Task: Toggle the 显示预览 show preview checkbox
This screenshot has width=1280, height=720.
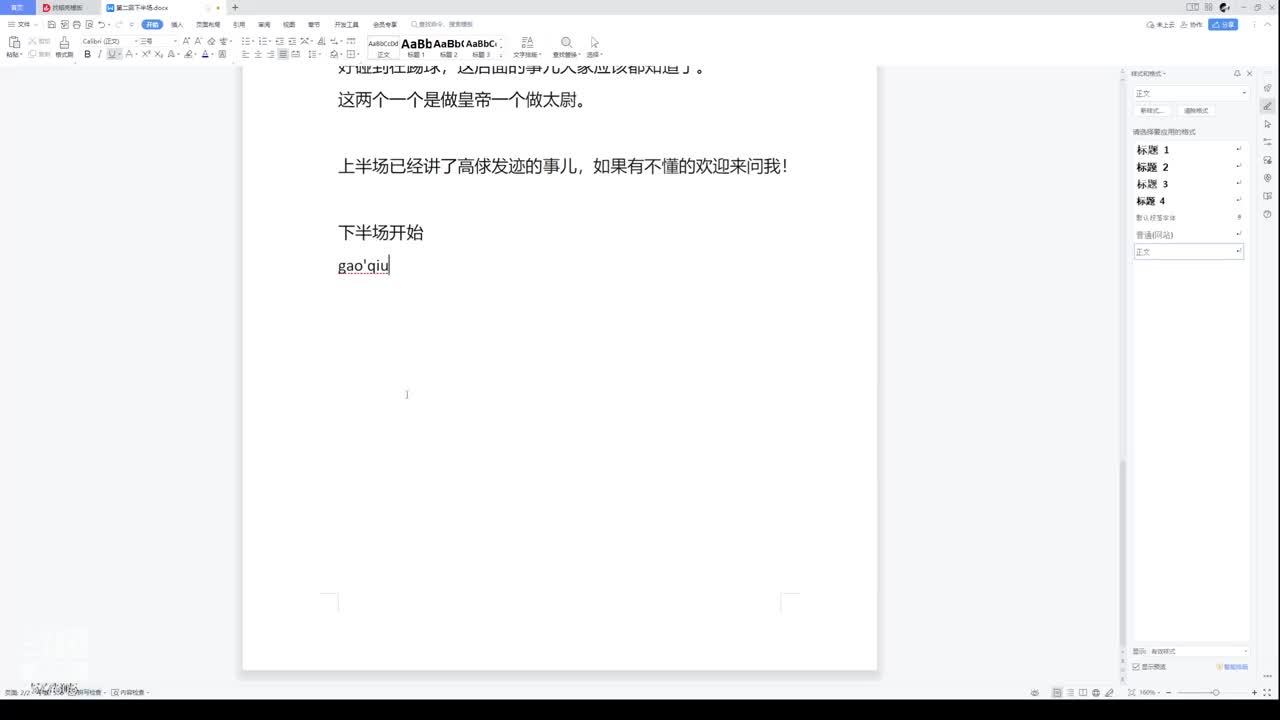Action: (1136, 667)
